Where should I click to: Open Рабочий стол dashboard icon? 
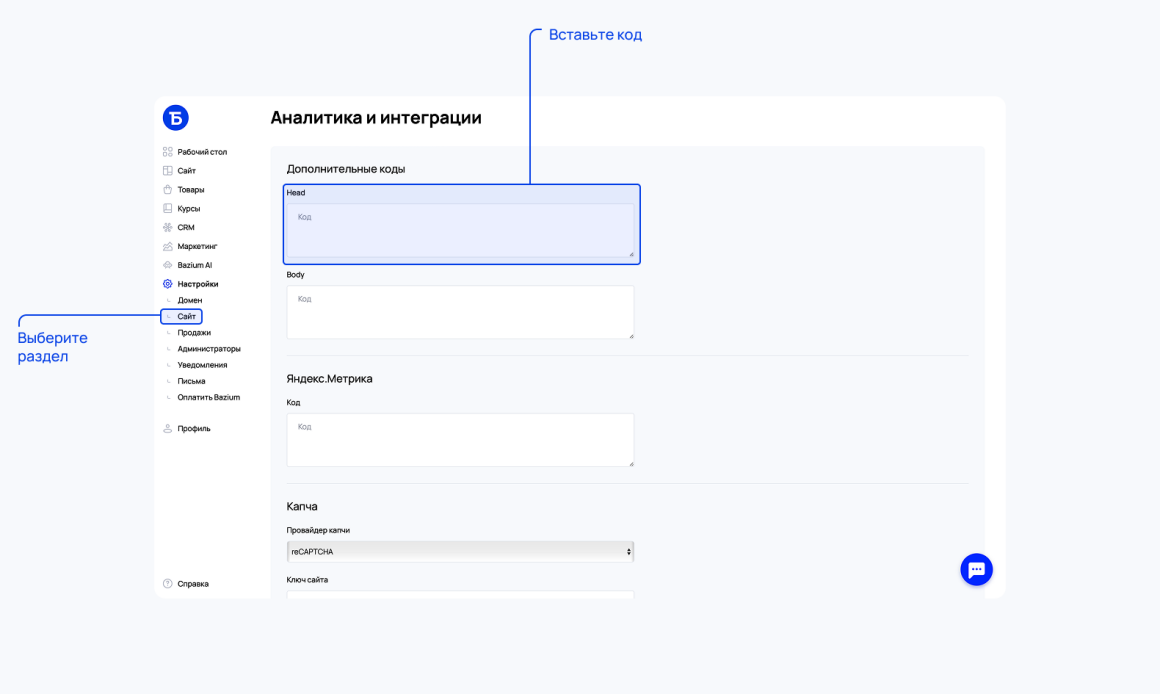(x=168, y=152)
